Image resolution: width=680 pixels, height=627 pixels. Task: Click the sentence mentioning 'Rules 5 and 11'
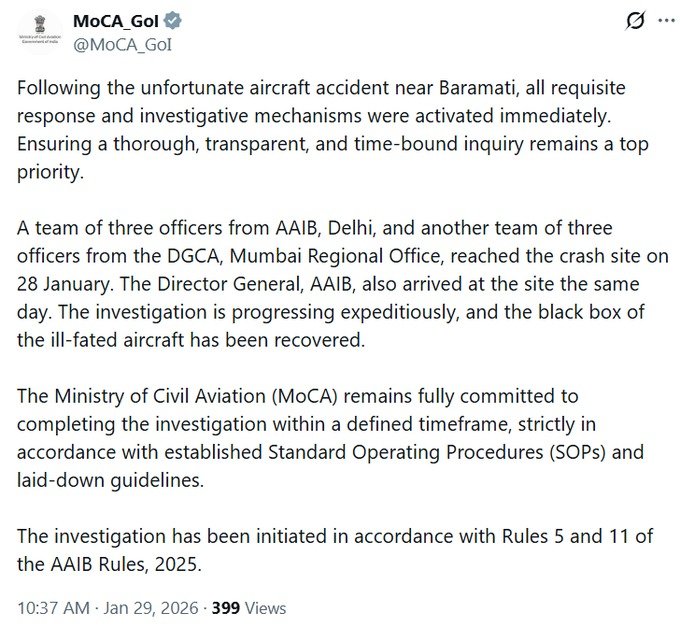tap(330, 536)
